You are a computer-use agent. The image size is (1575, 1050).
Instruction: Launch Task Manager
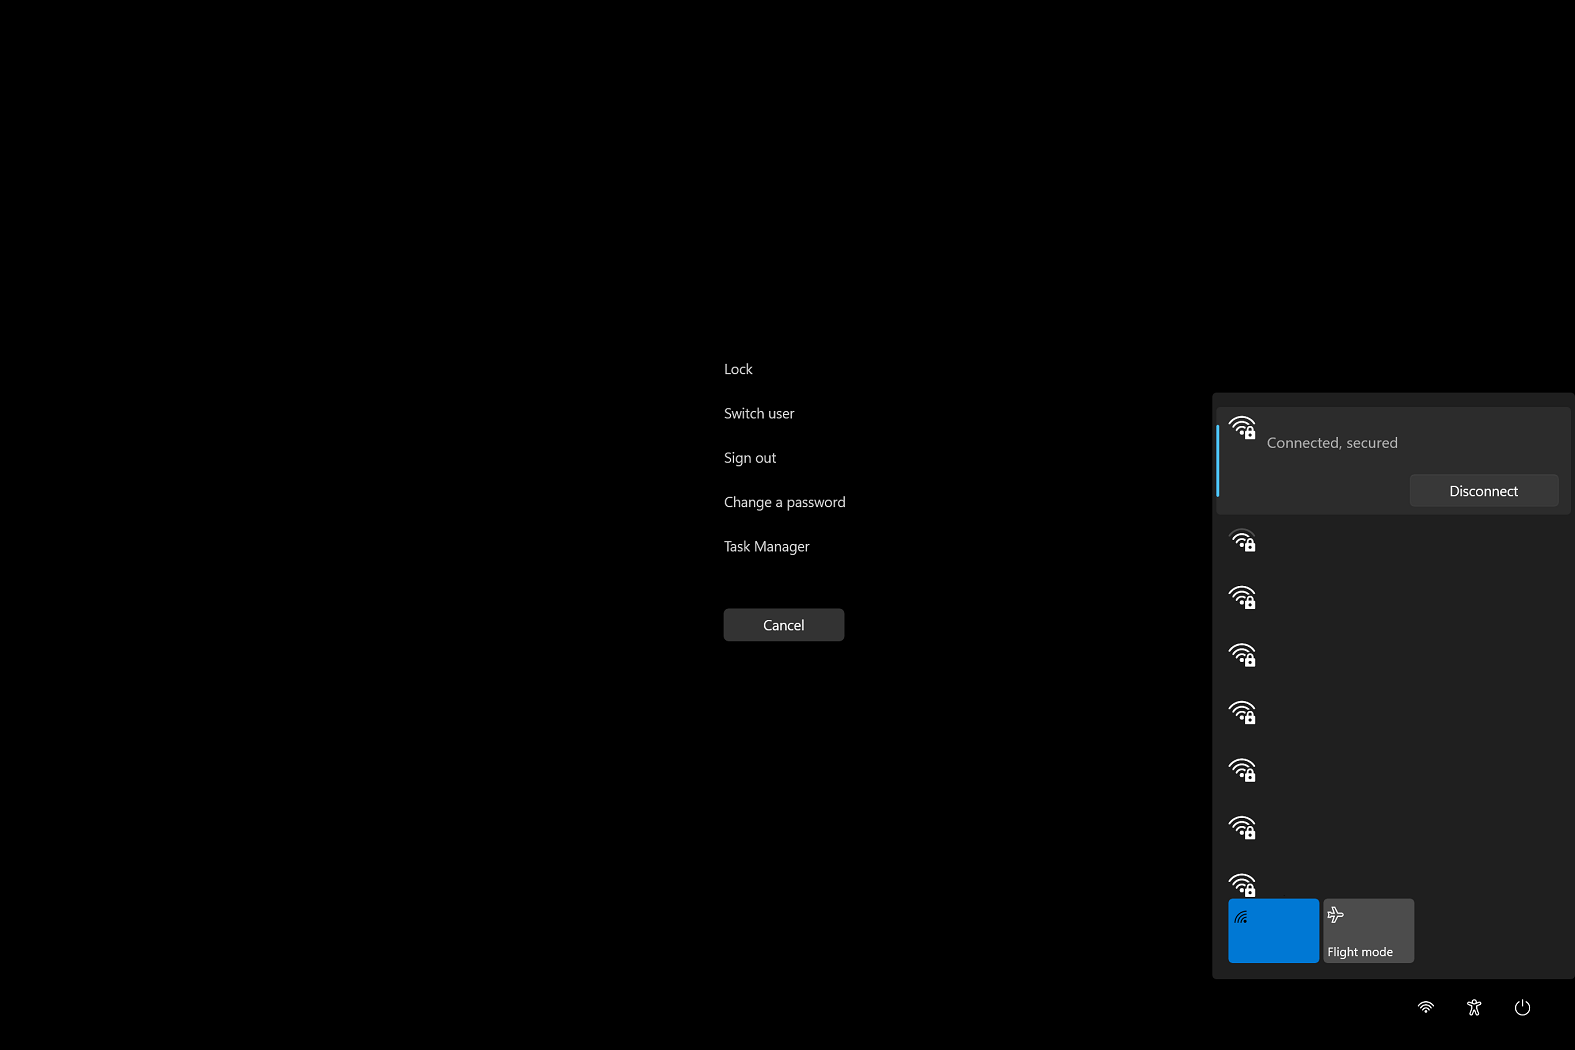tap(766, 546)
